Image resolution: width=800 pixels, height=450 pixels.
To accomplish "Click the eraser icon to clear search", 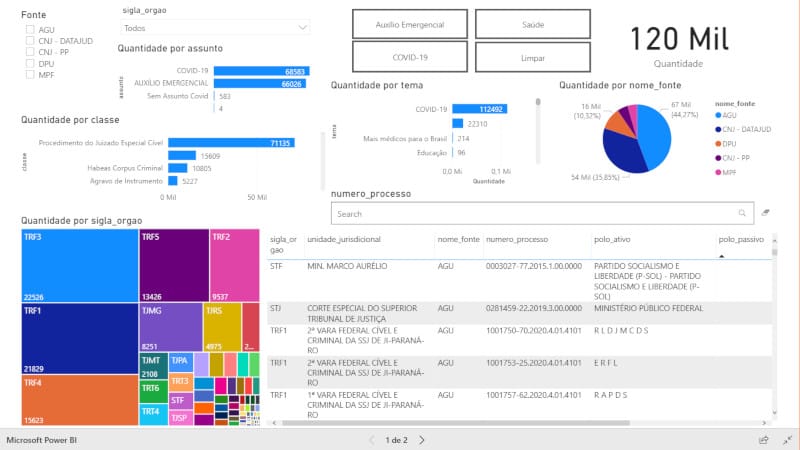I will coord(766,213).
